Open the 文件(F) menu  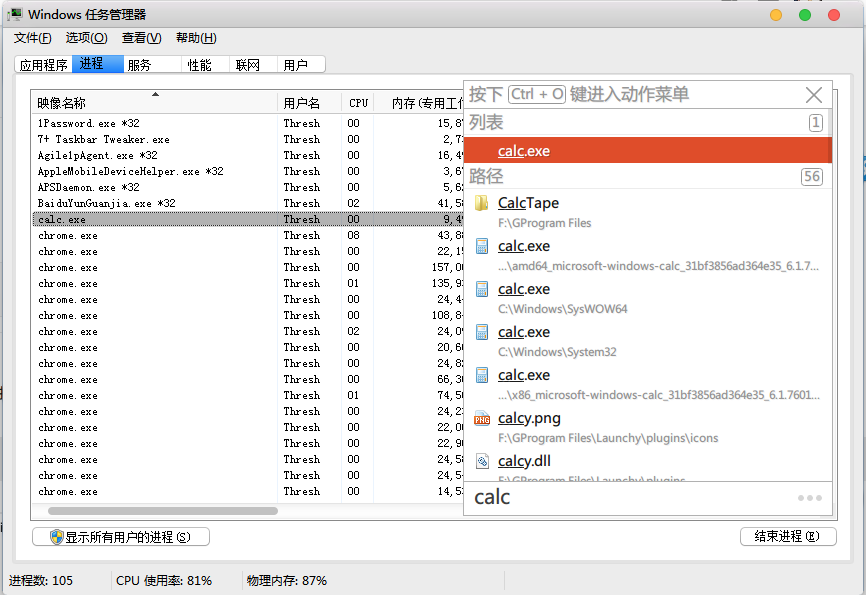33,38
